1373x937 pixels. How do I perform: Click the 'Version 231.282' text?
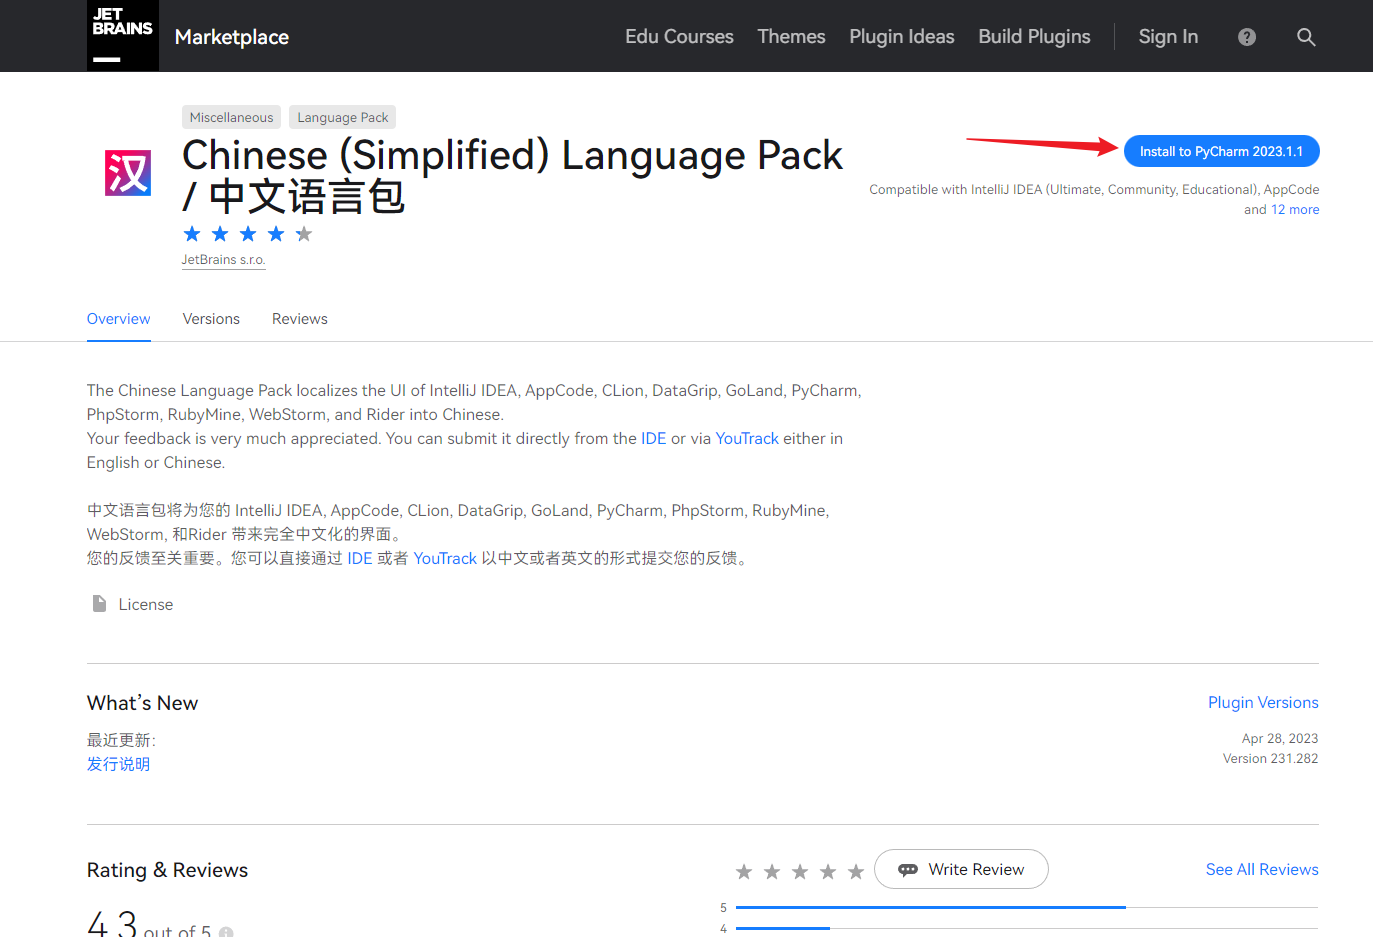(x=1270, y=759)
